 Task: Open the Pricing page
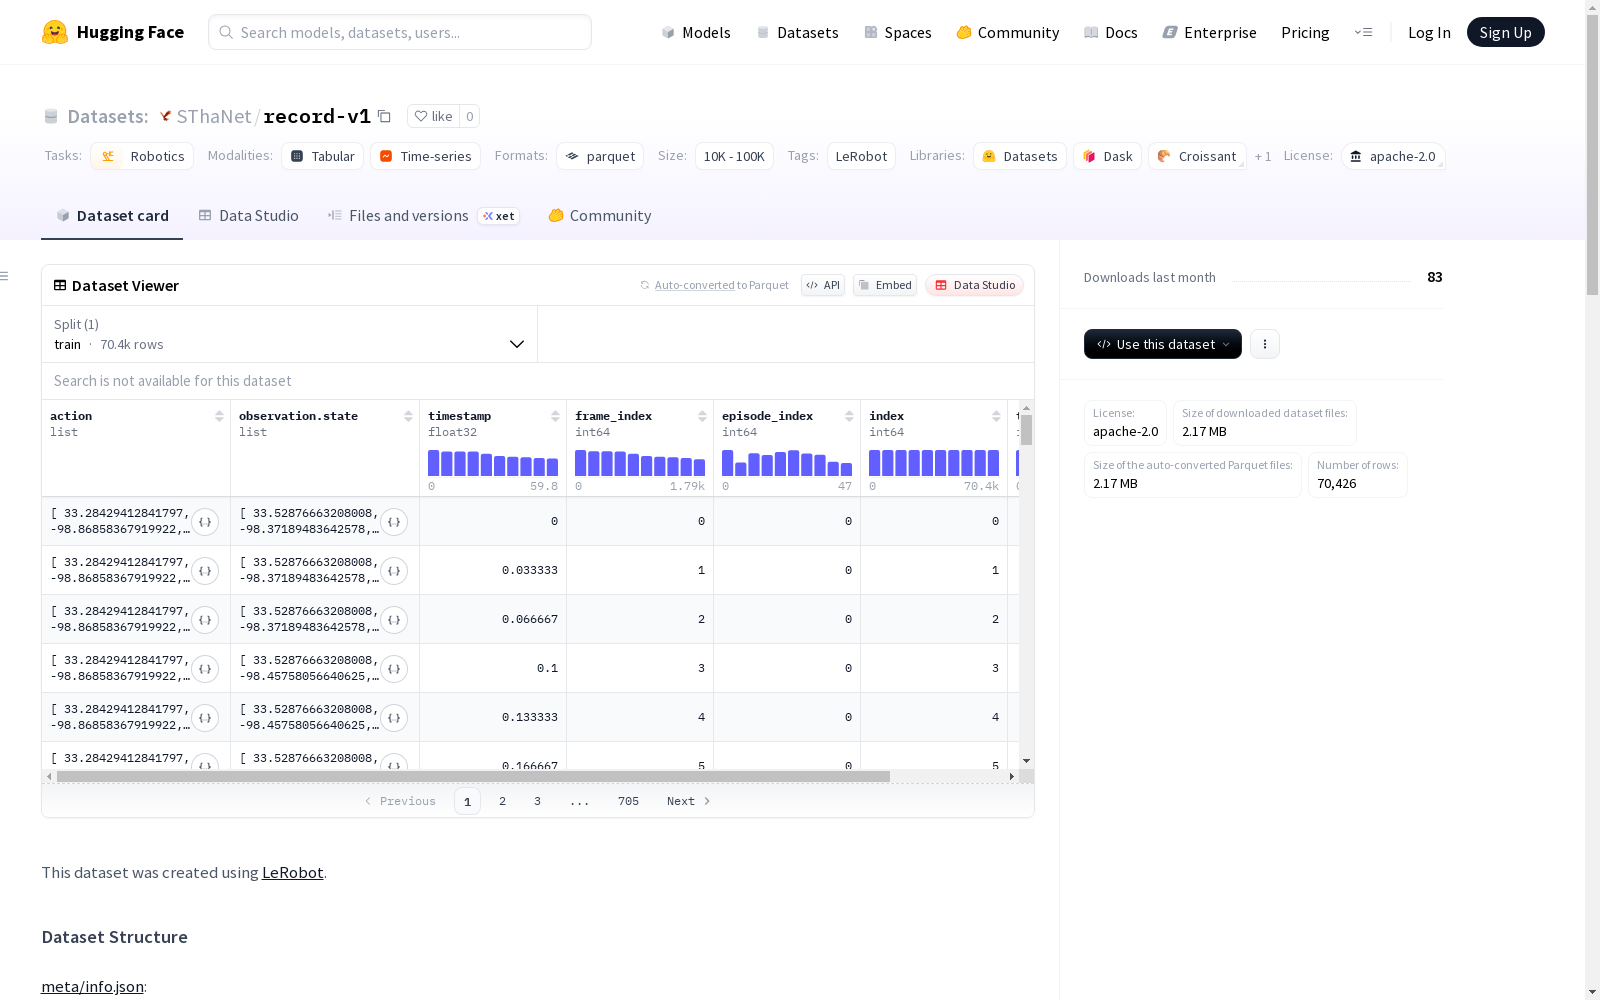coord(1305,32)
